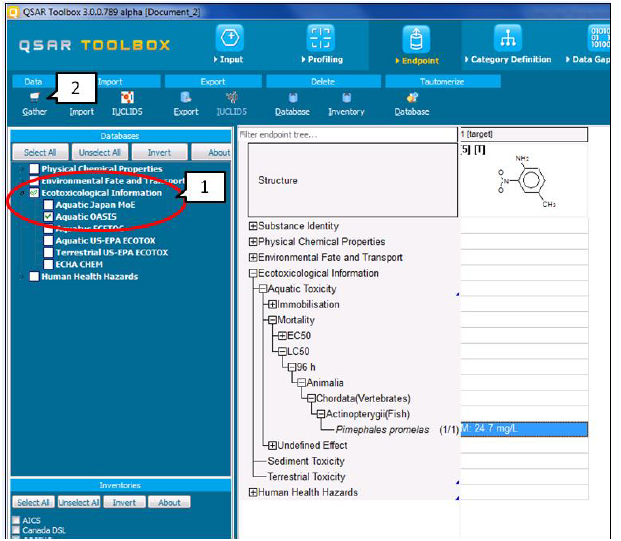Click About in Inventories panel

[169, 502]
